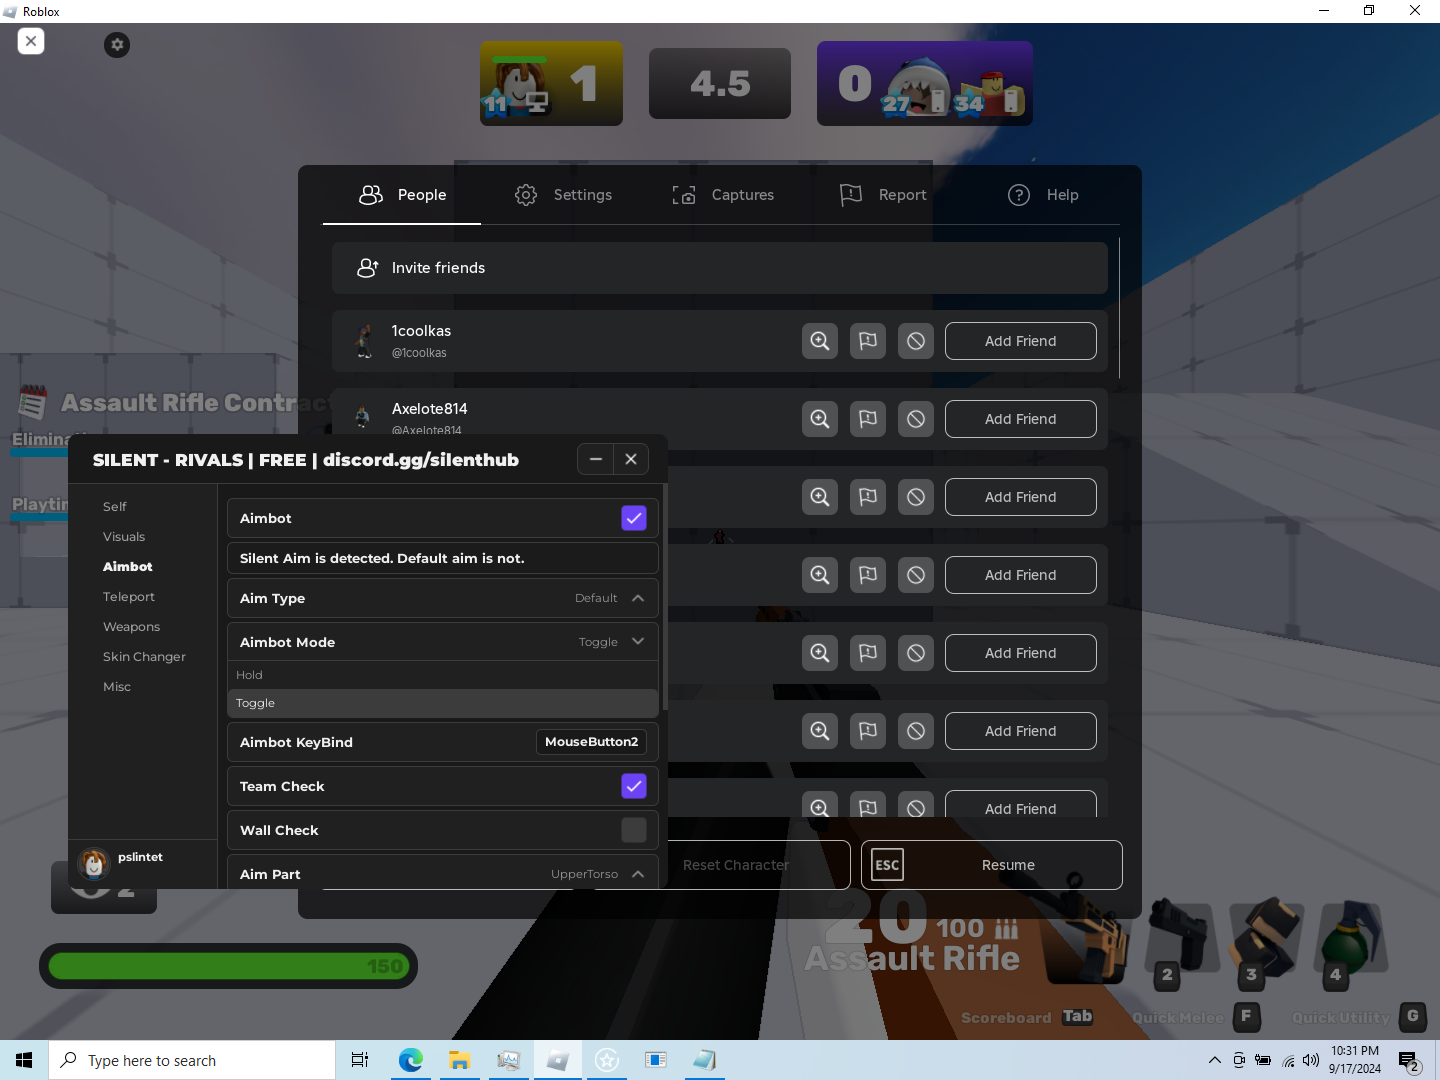Close the Roblox menu with X icon

pos(31,41)
